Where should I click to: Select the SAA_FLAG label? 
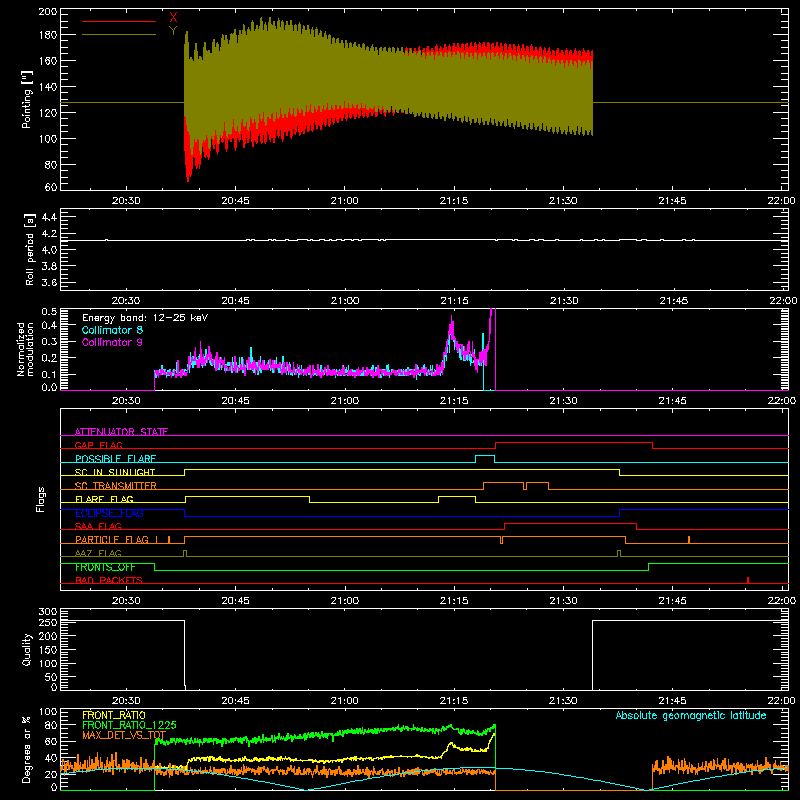pyautogui.click(x=98, y=526)
